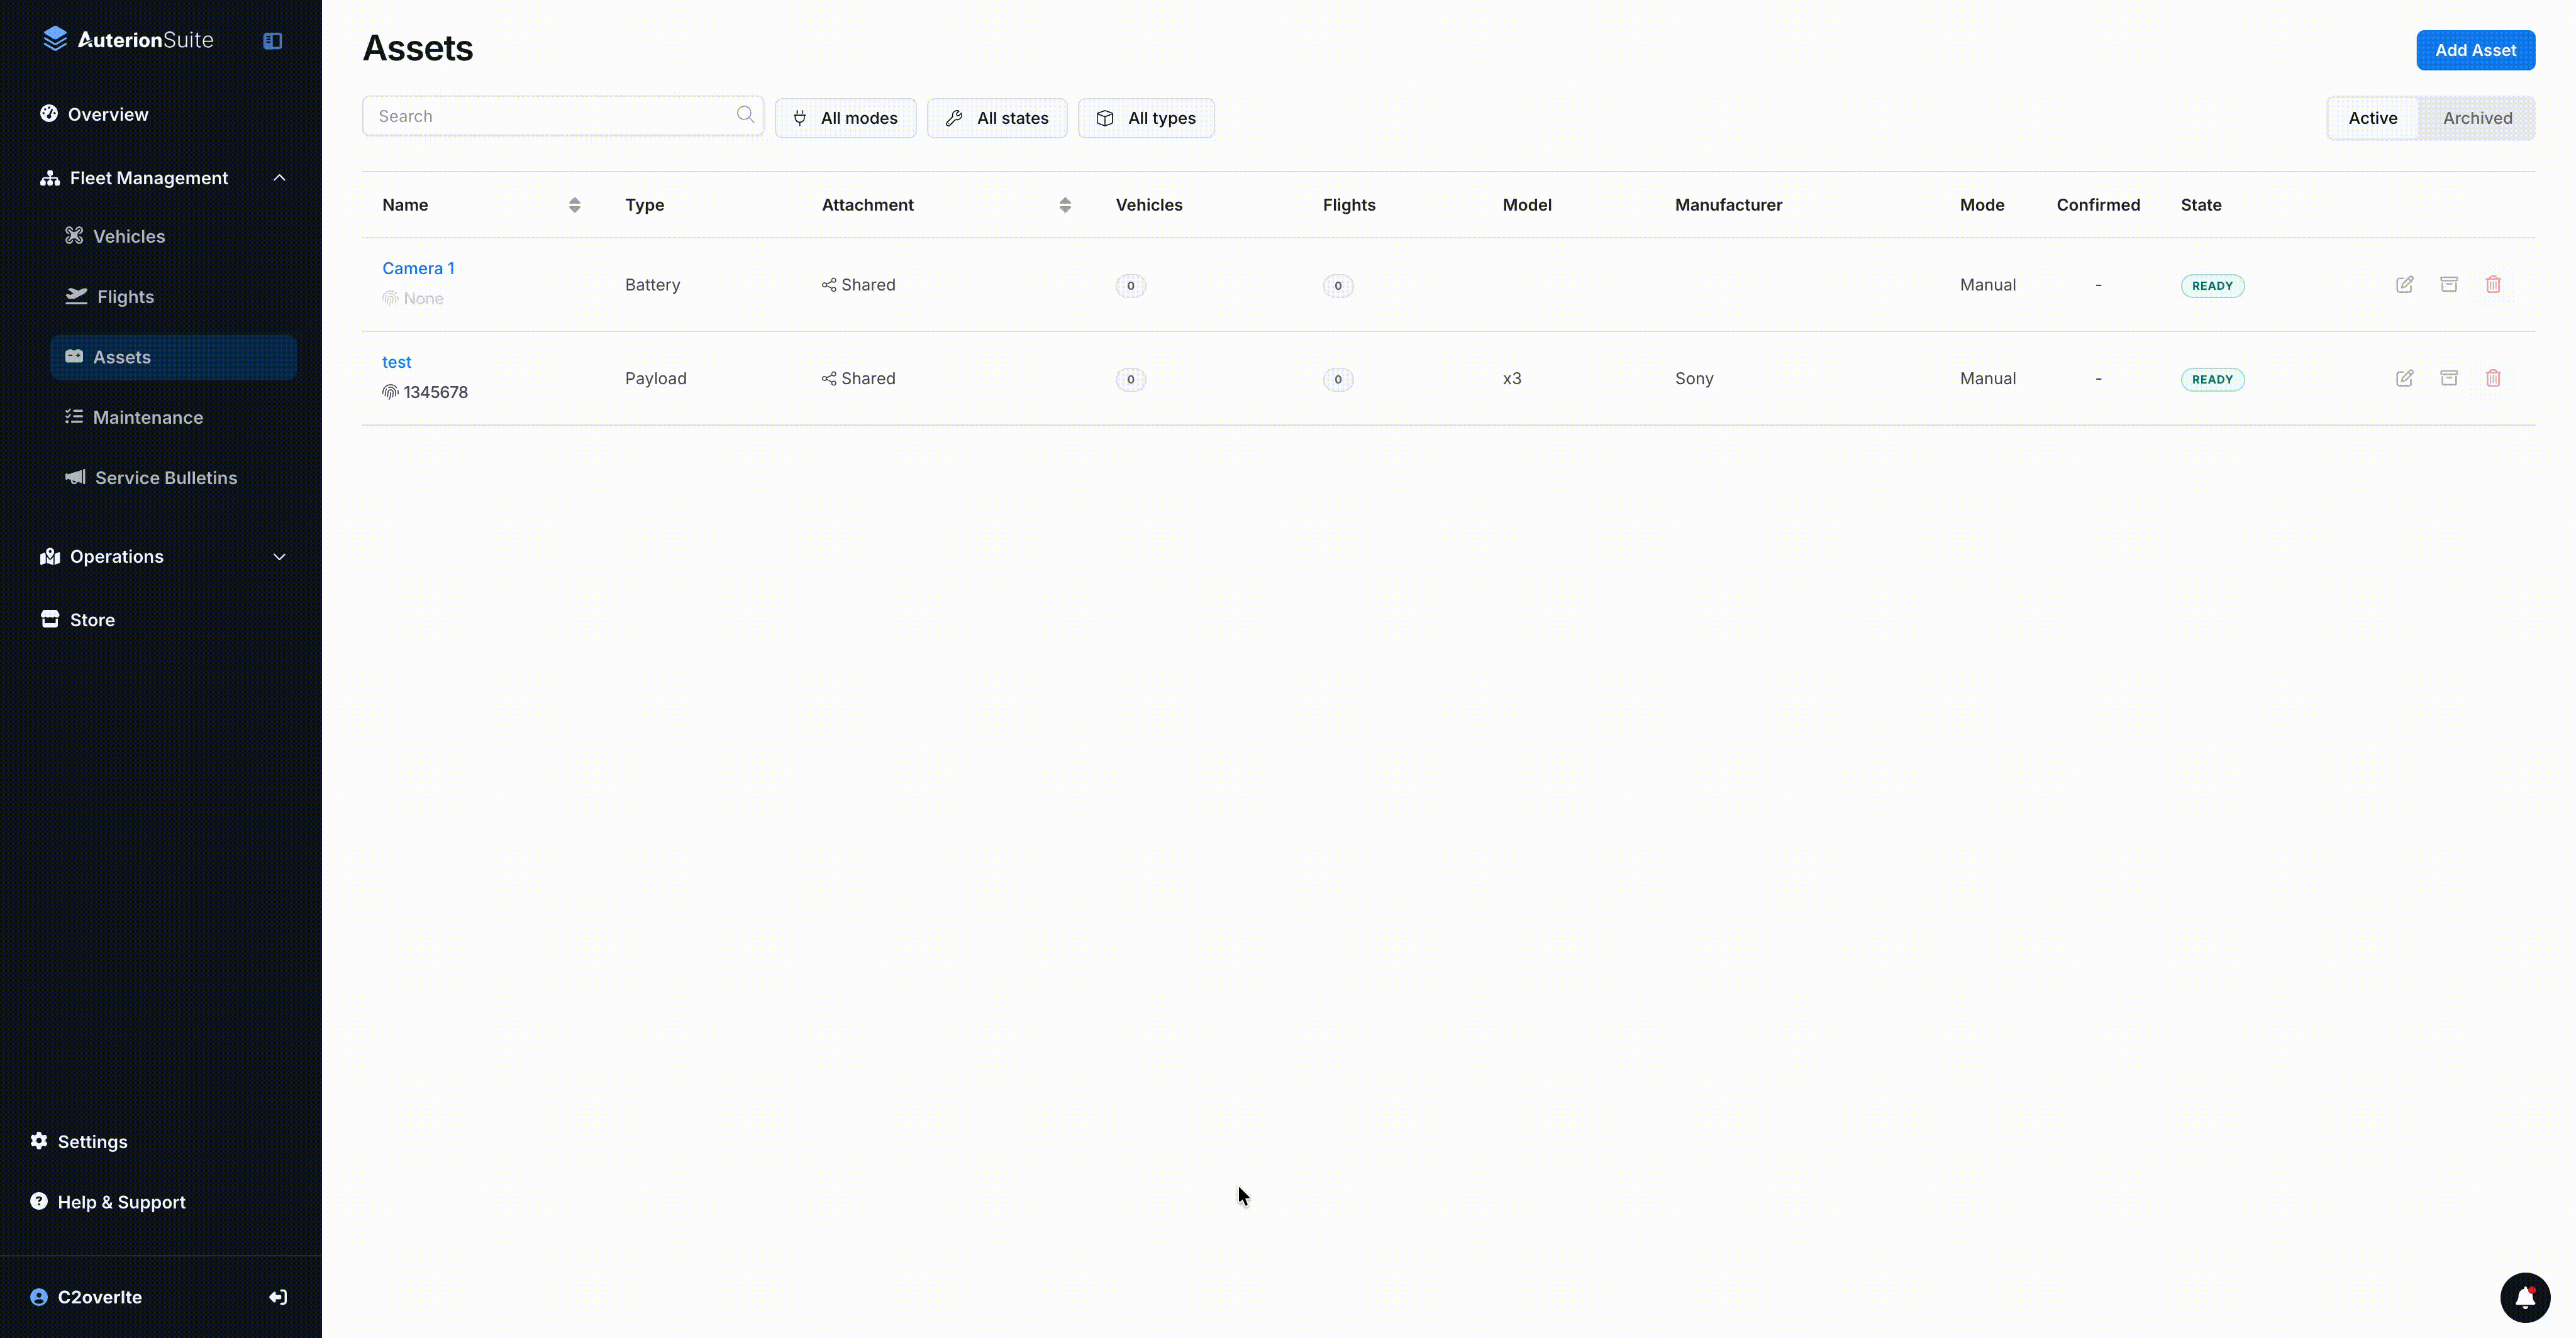Open the Camera 1 asset link
The height and width of the screenshot is (1338, 2576).
(x=418, y=268)
